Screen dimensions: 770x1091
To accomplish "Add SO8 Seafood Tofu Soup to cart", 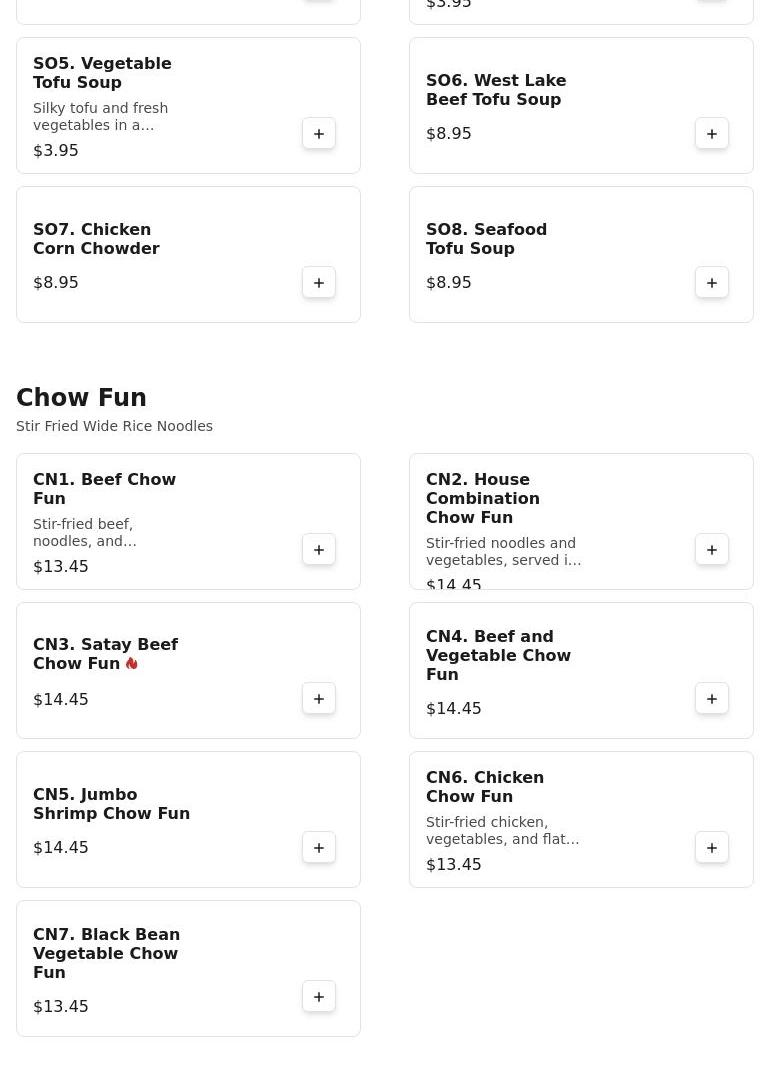I will tap(712, 282).
